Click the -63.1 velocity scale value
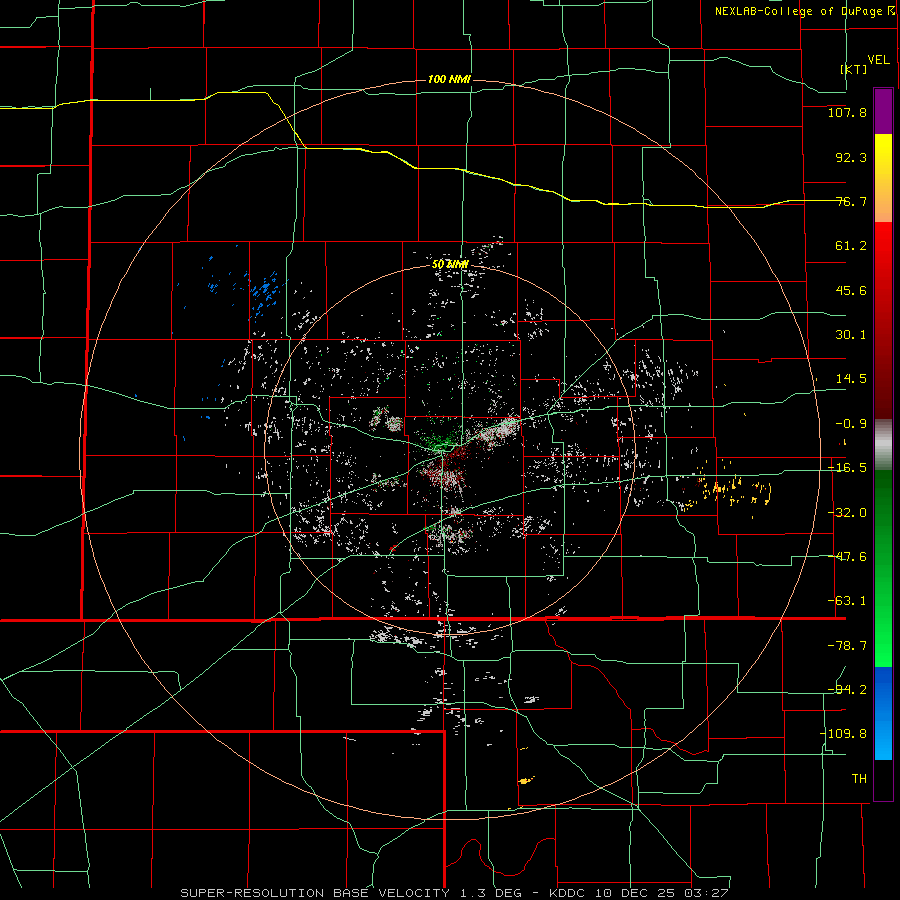Screen dimensions: 900x900 click(x=847, y=601)
